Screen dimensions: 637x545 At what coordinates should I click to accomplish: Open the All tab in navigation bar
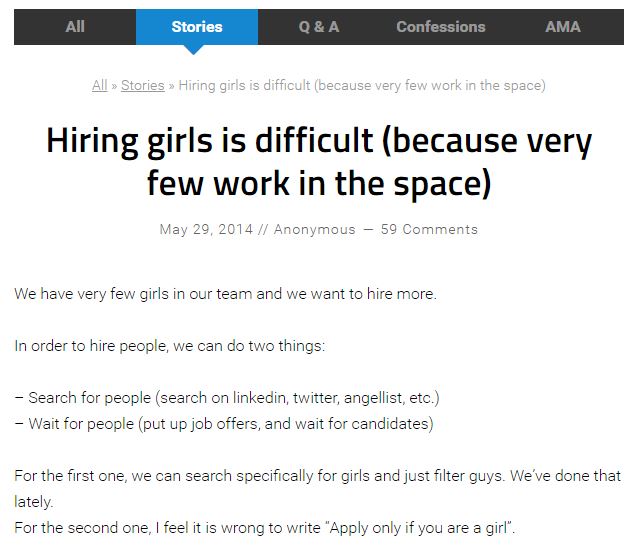75,27
